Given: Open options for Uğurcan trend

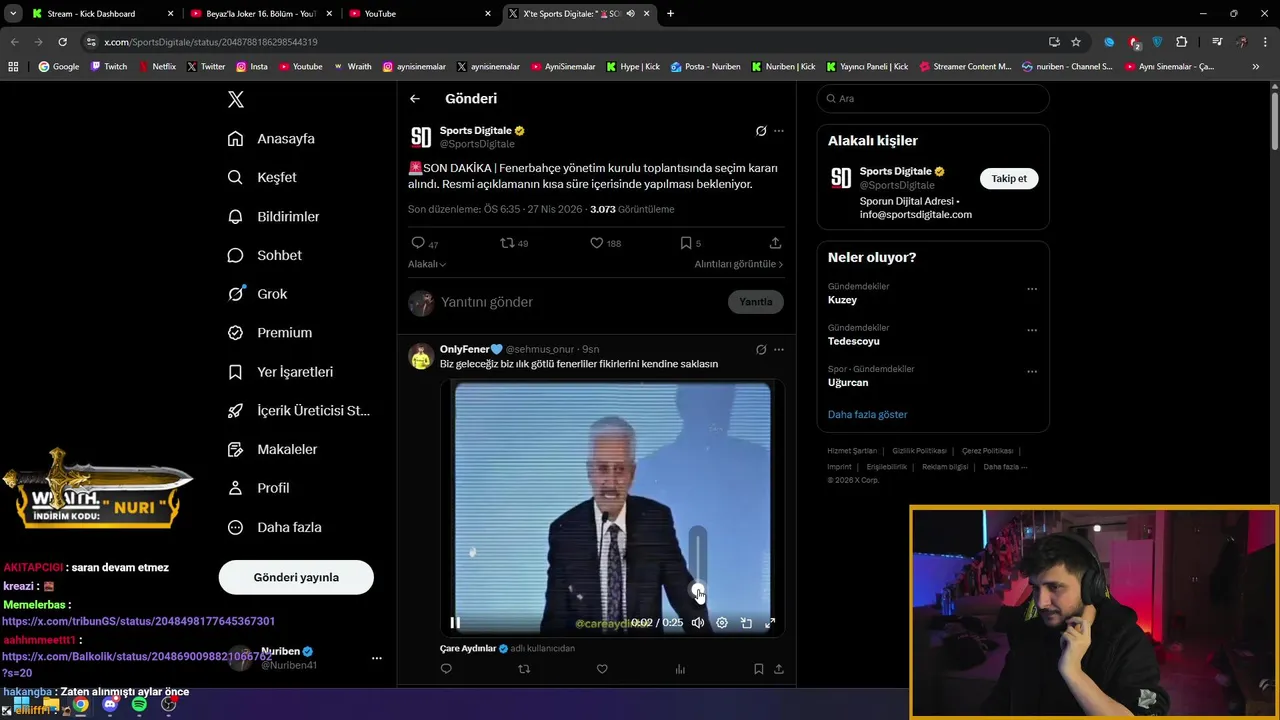Looking at the screenshot, I should coord(1032,371).
